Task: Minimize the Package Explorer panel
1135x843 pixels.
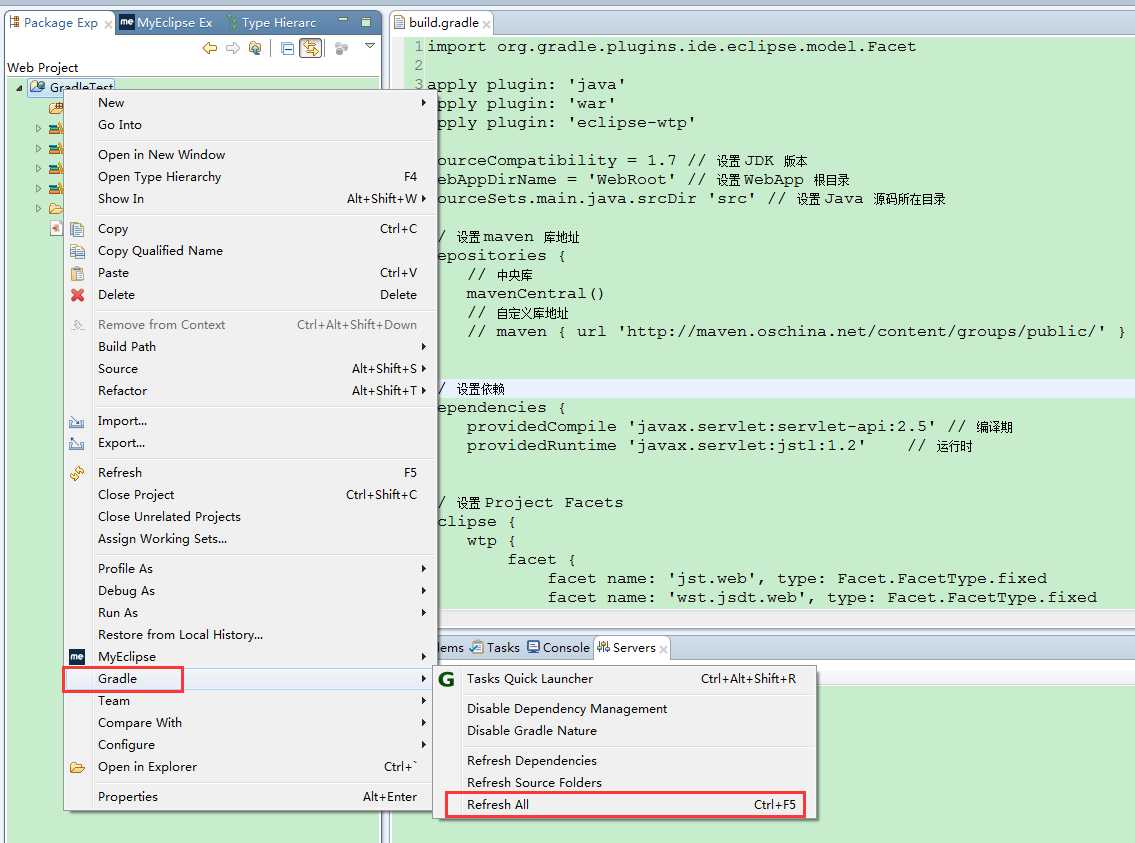Action: coord(343,20)
